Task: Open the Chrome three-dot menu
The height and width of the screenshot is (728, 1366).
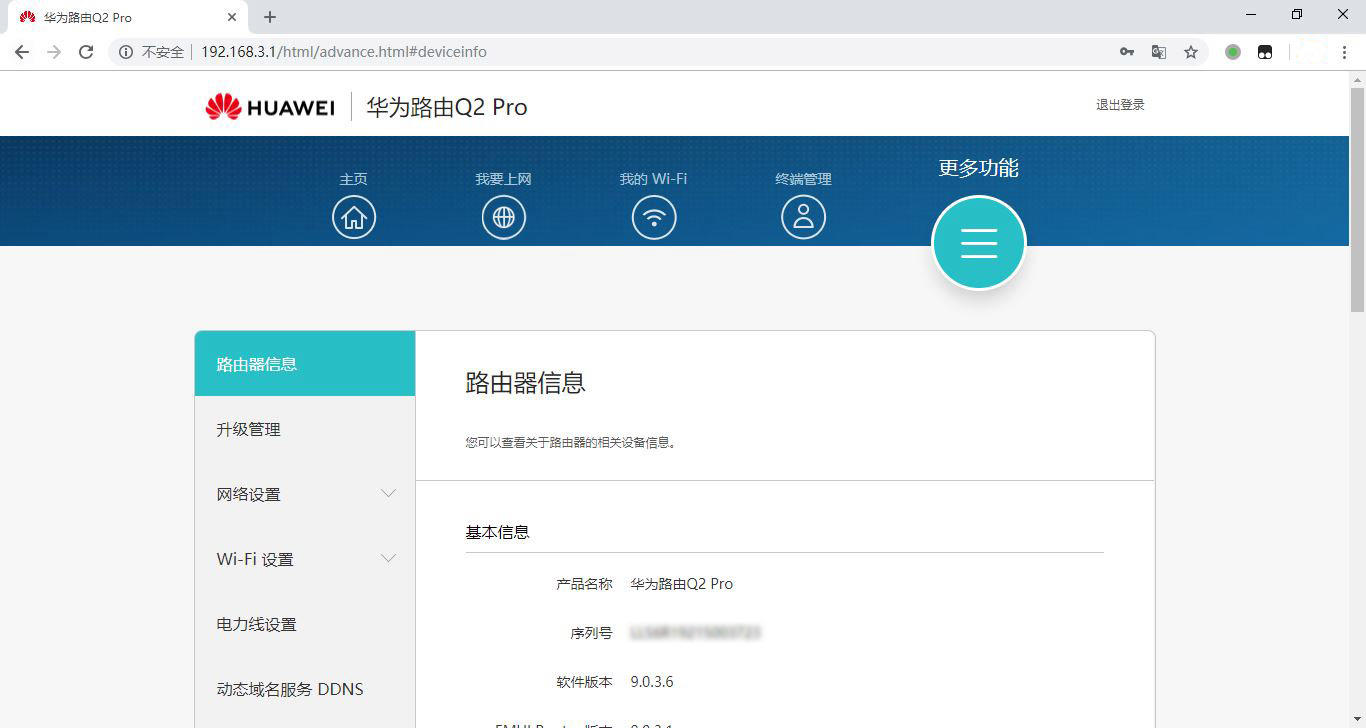Action: pyautogui.click(x=1345, y=52)
